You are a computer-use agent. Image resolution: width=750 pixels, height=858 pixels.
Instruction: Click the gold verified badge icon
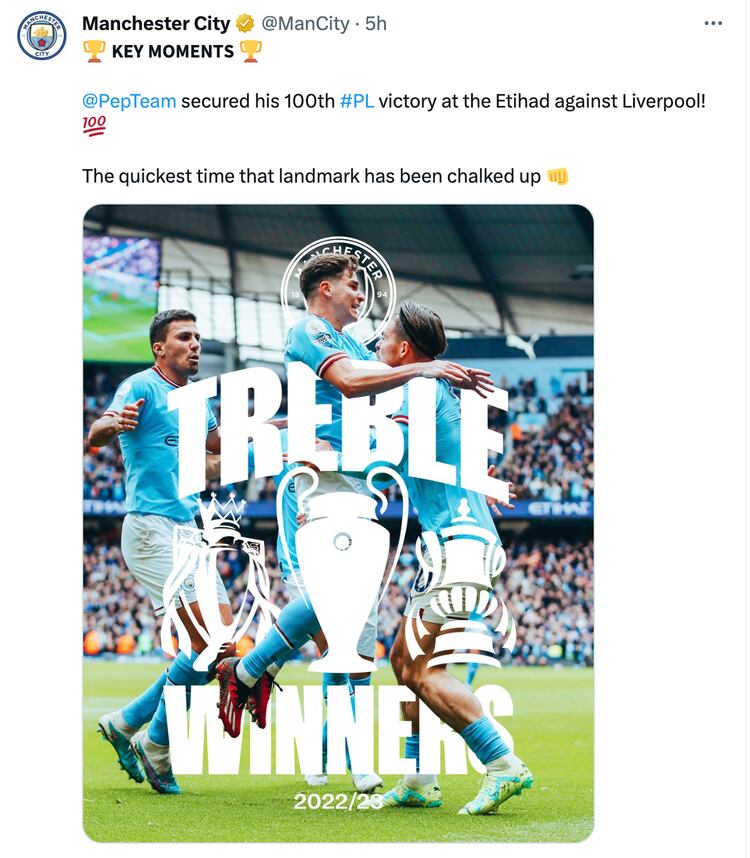click(245, 24)
